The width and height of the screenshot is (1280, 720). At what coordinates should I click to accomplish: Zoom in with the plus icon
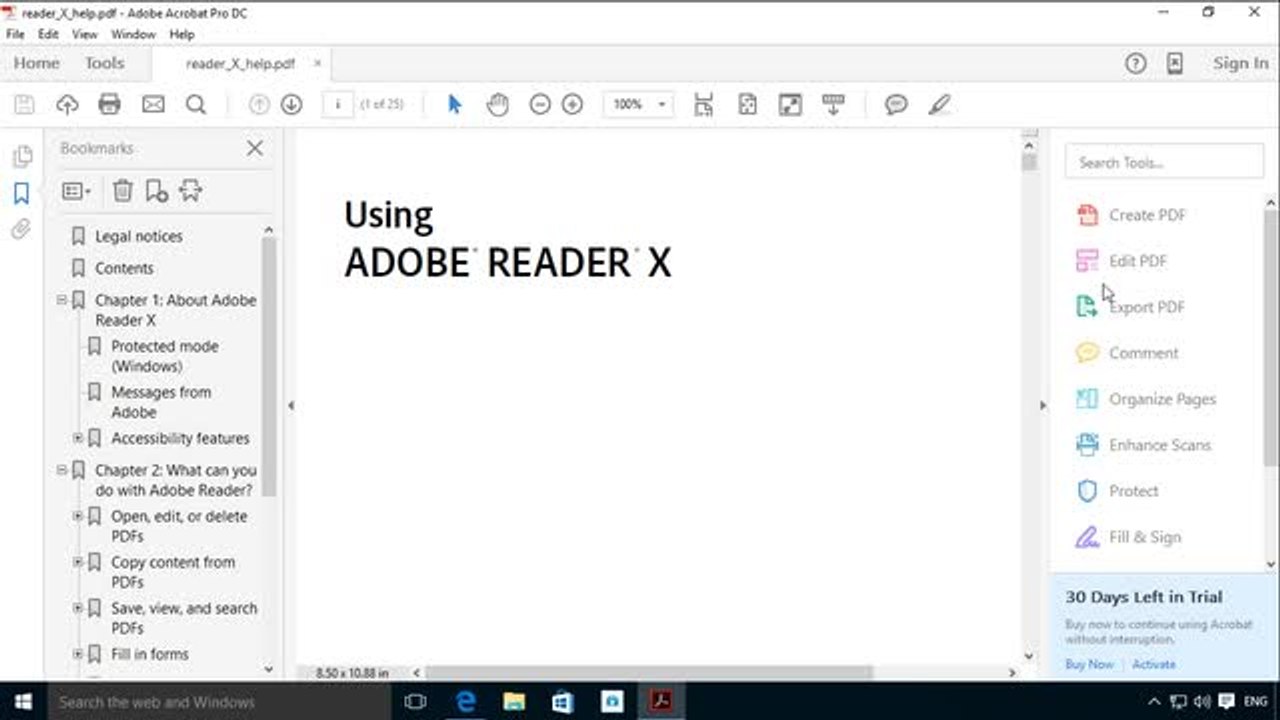(x=572, y=104)
